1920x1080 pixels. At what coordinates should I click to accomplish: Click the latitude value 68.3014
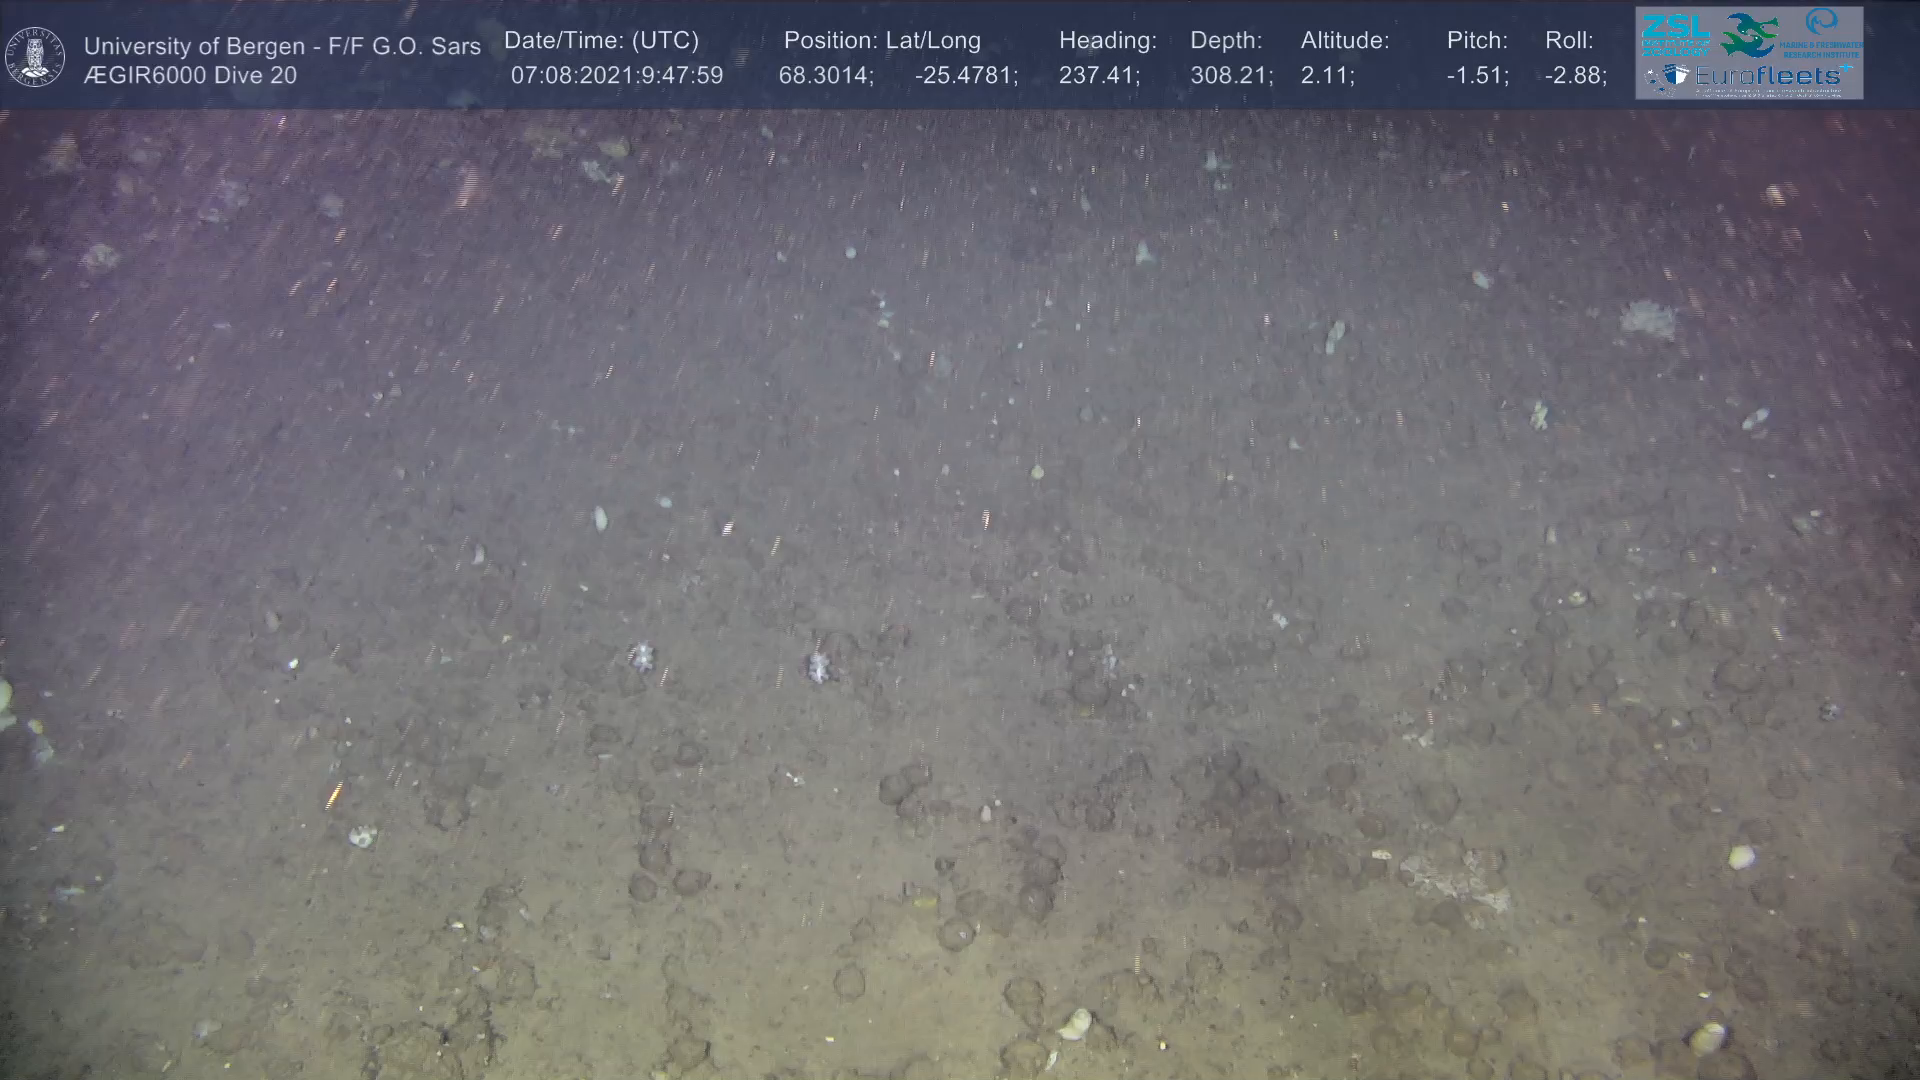[825, 75]
